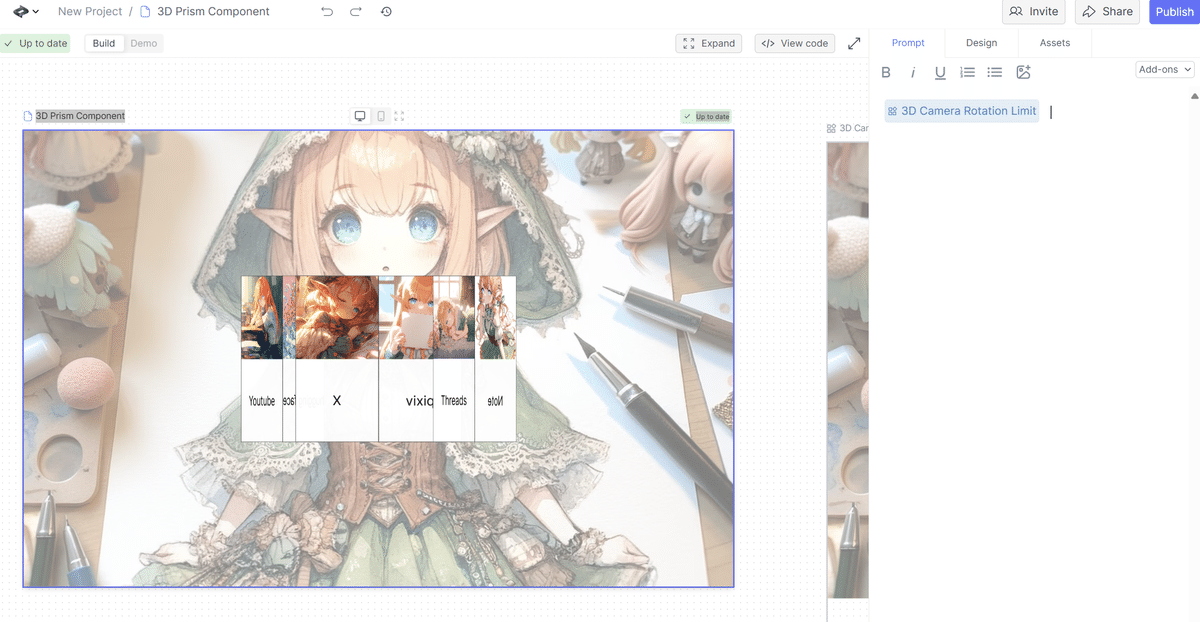This screenshot has width=1200, height=622.
Task: Toggle fullscreen arrows icon
Action: [x=854, y=43]
